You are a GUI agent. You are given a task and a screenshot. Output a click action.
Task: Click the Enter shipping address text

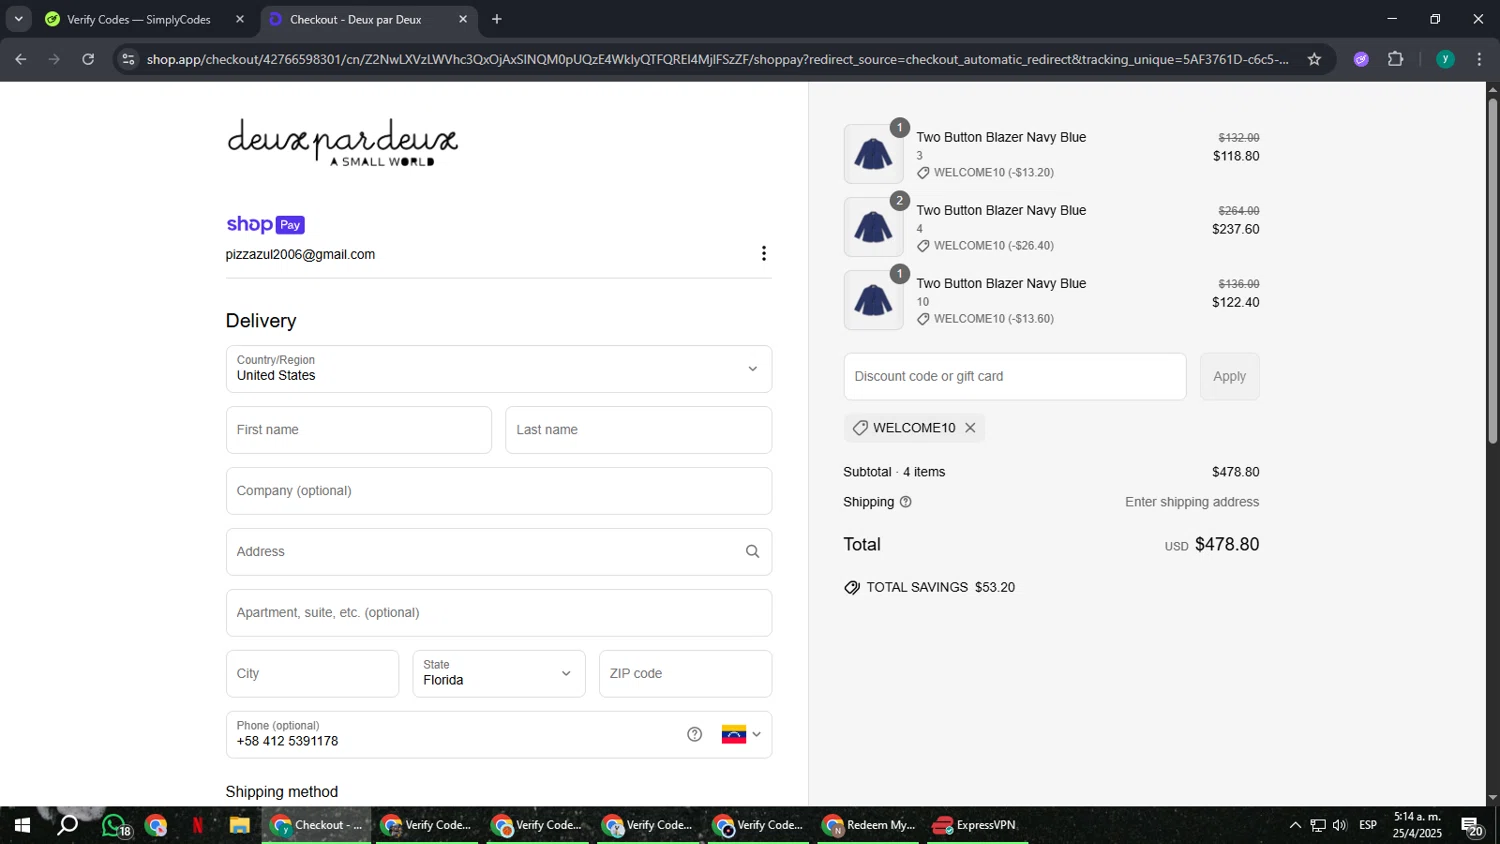click(1192, 502)
